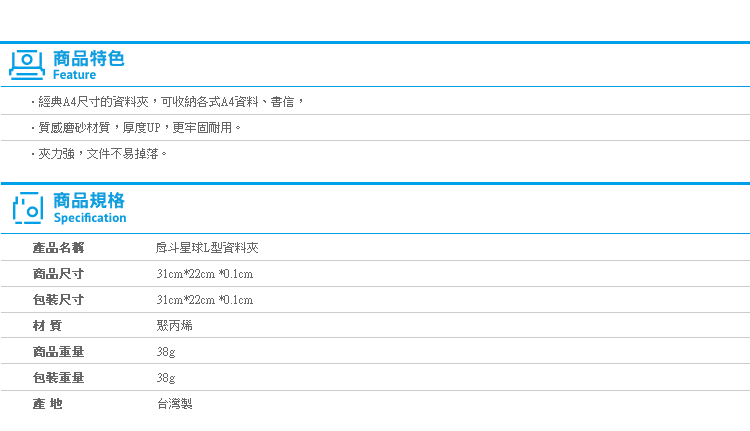Click the 商品特色 Feature section icon
This screenshot has height=431, width=750.
(x=27, y=65)
